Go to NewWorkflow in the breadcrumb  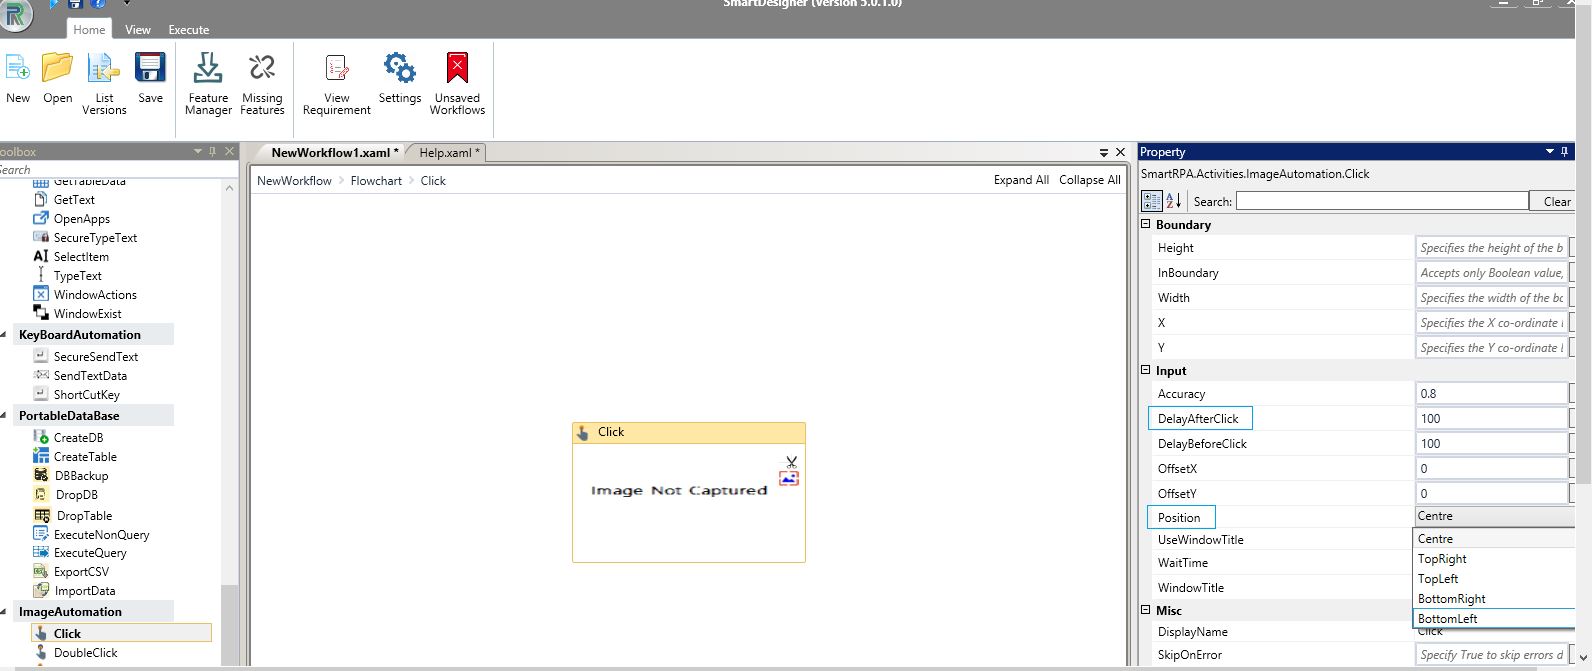coord(294,181)
